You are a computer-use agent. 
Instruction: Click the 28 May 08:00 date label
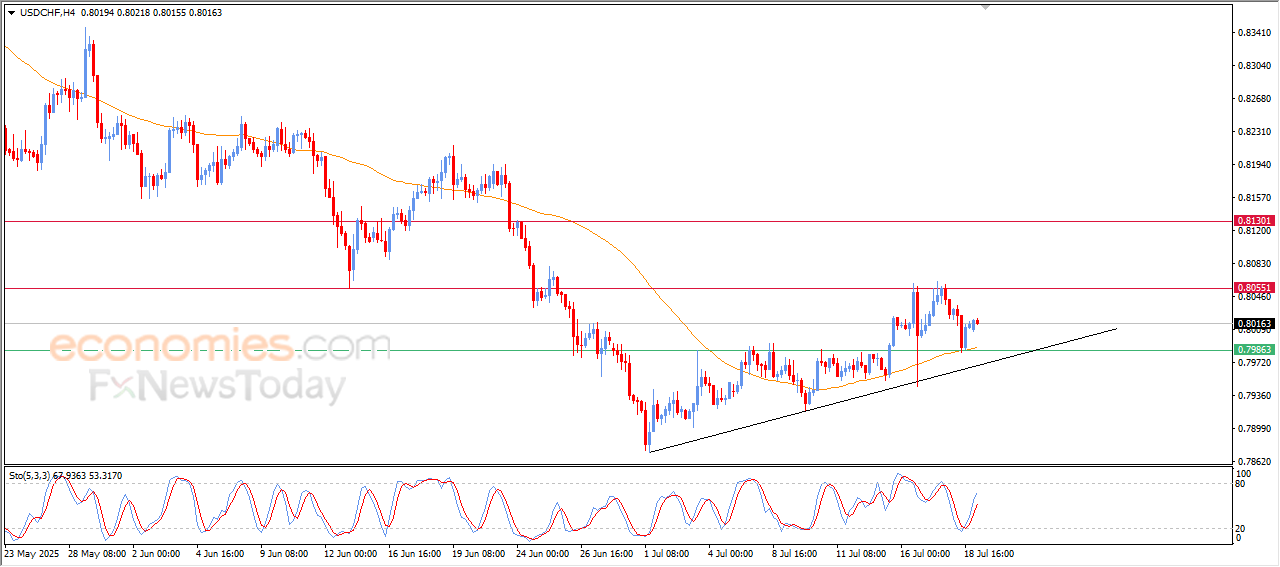click(x=96, y=553)
